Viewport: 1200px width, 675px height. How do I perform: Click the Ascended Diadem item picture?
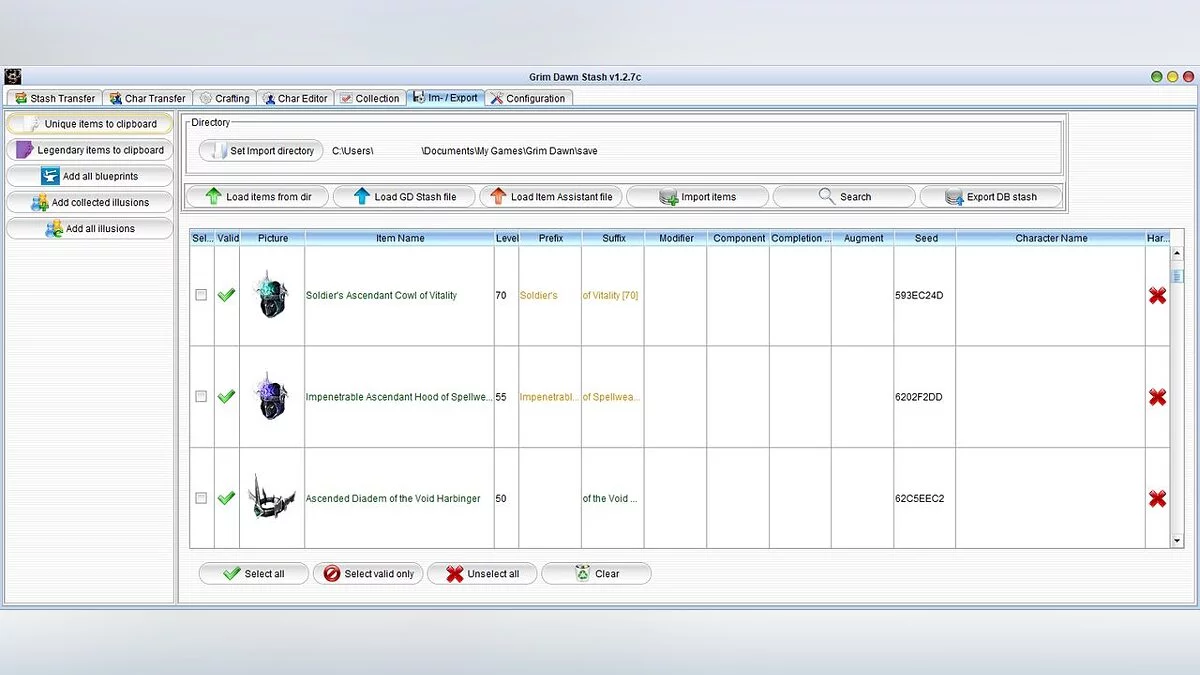[x=272, y=497]
